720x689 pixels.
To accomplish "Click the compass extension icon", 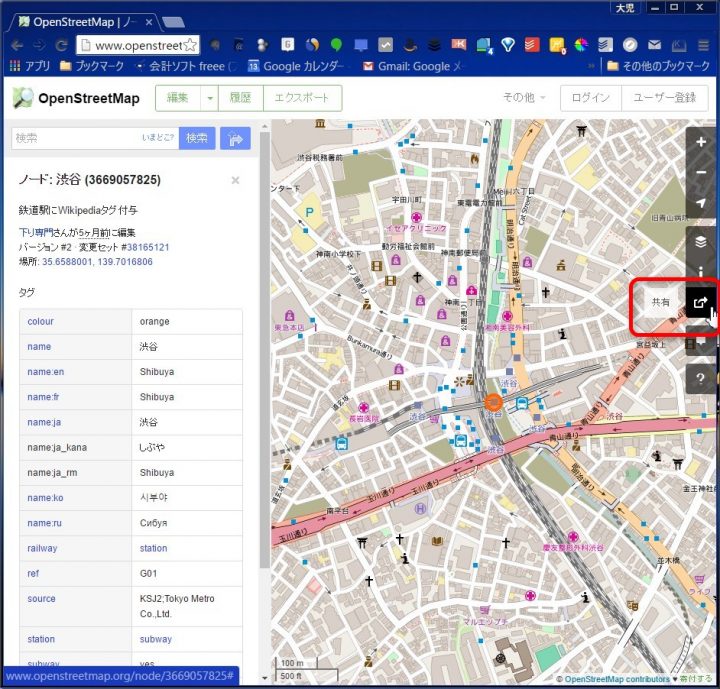I will [630, 45].
